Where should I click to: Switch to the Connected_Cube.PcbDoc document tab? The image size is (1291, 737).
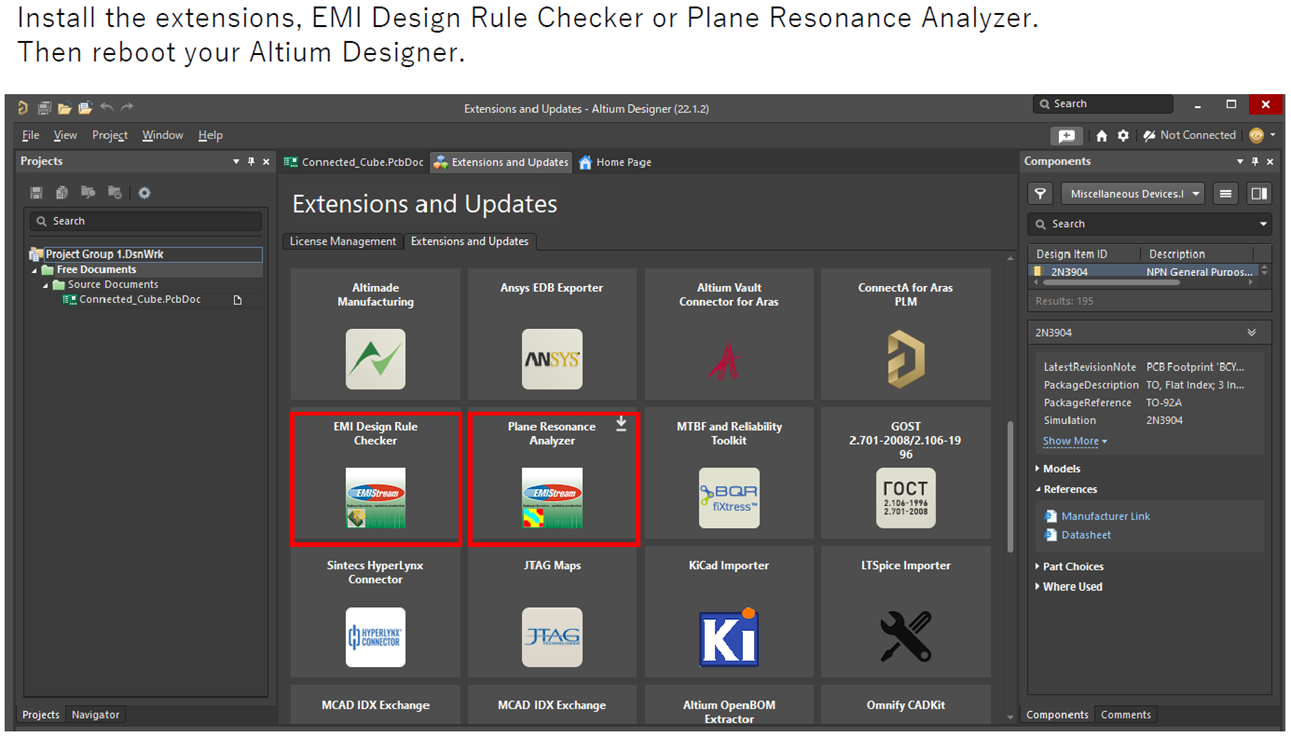(354, 162)
